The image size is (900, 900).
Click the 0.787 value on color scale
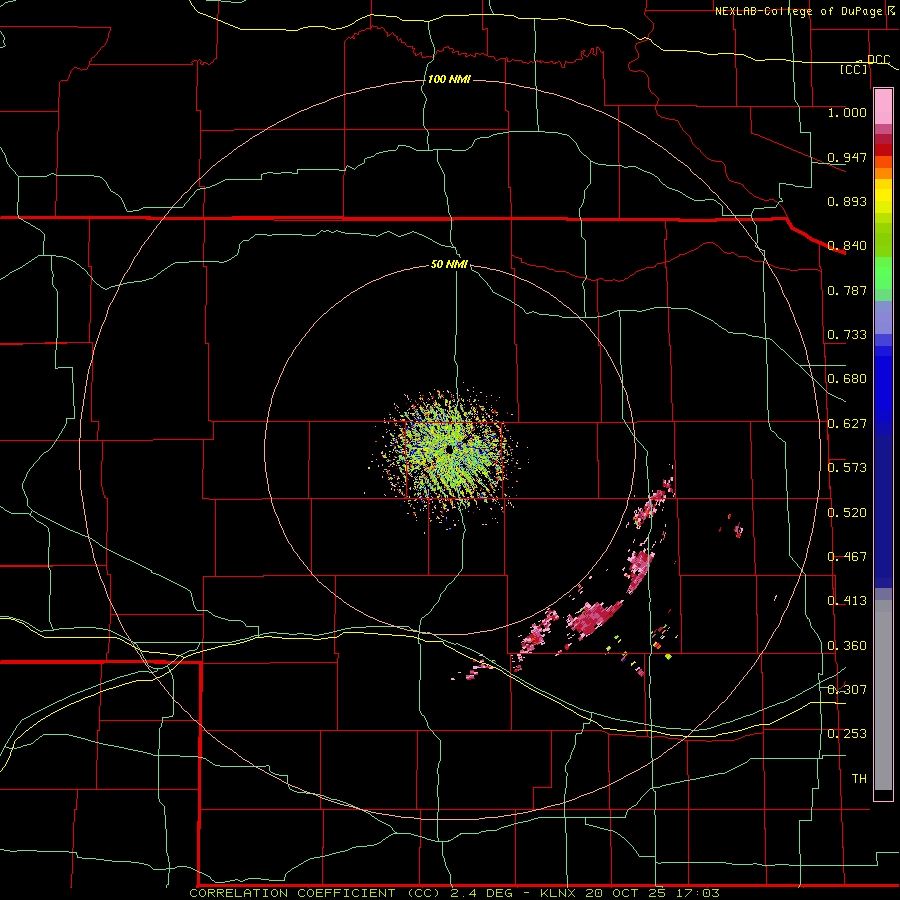click(x=847, y=290)
